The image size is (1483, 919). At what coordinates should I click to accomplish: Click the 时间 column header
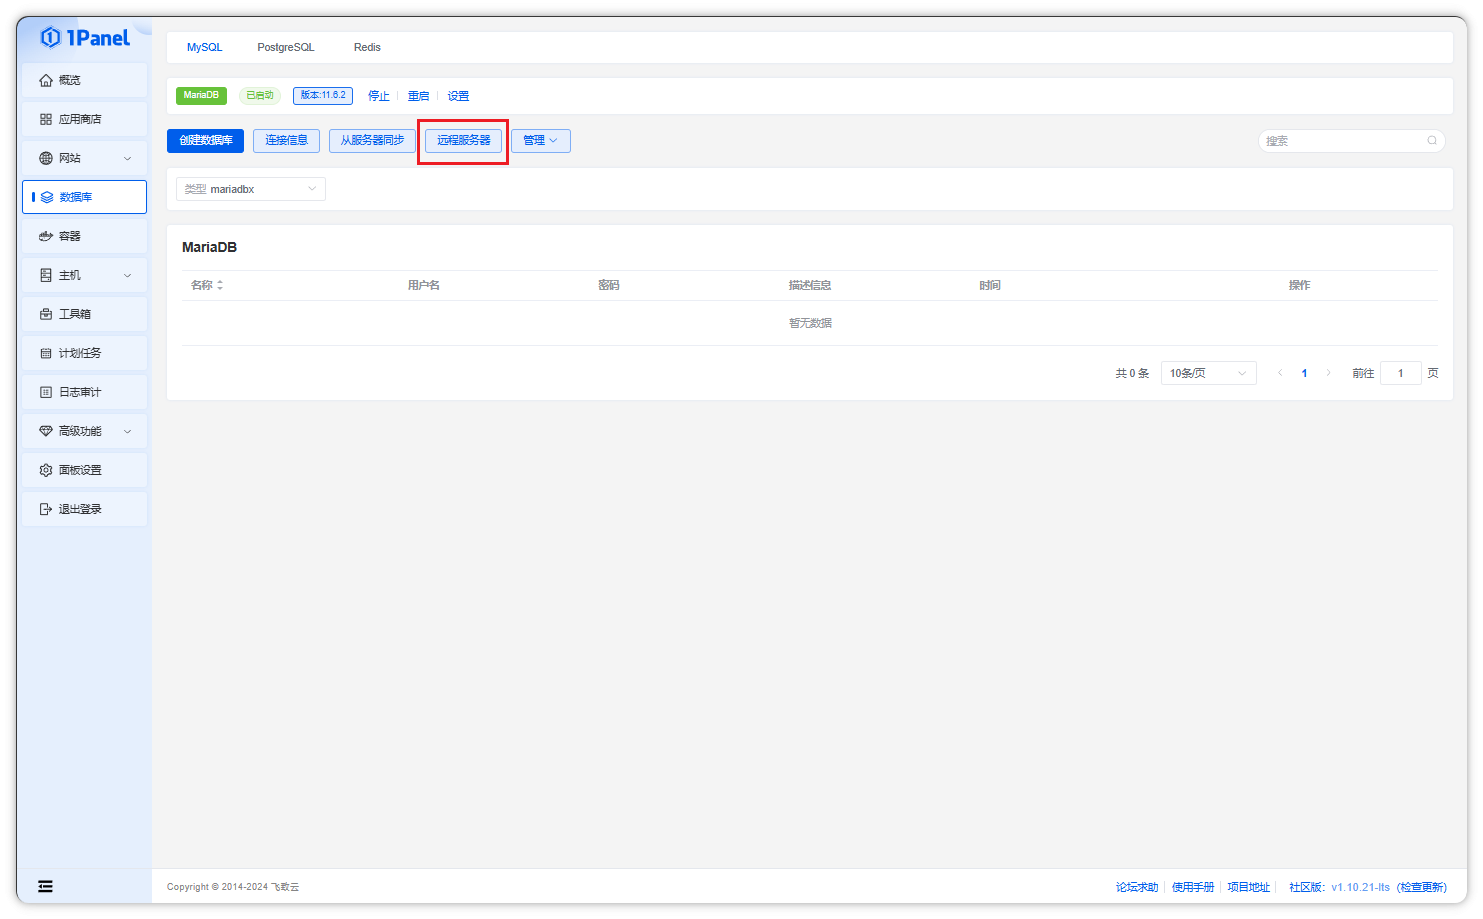tap(990, 285)
